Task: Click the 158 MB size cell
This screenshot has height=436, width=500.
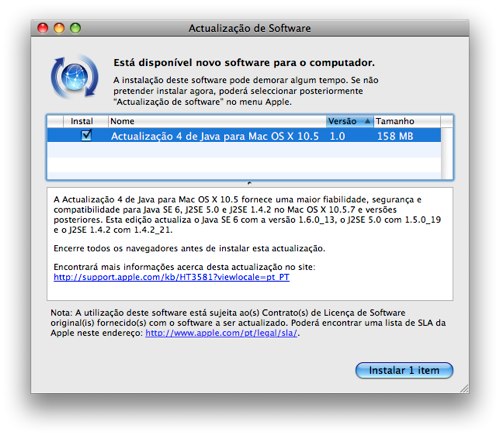Action: (x=395, y=136)
